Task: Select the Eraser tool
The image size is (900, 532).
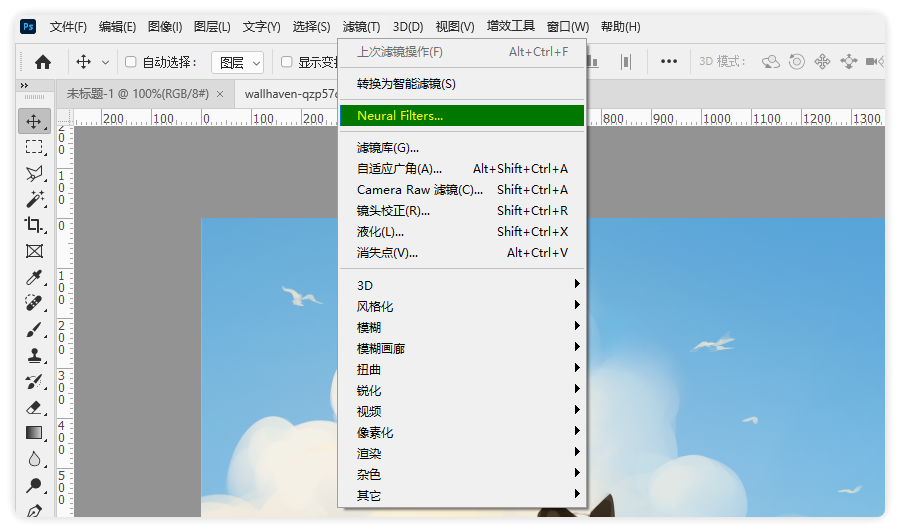Action: [34, 407]
